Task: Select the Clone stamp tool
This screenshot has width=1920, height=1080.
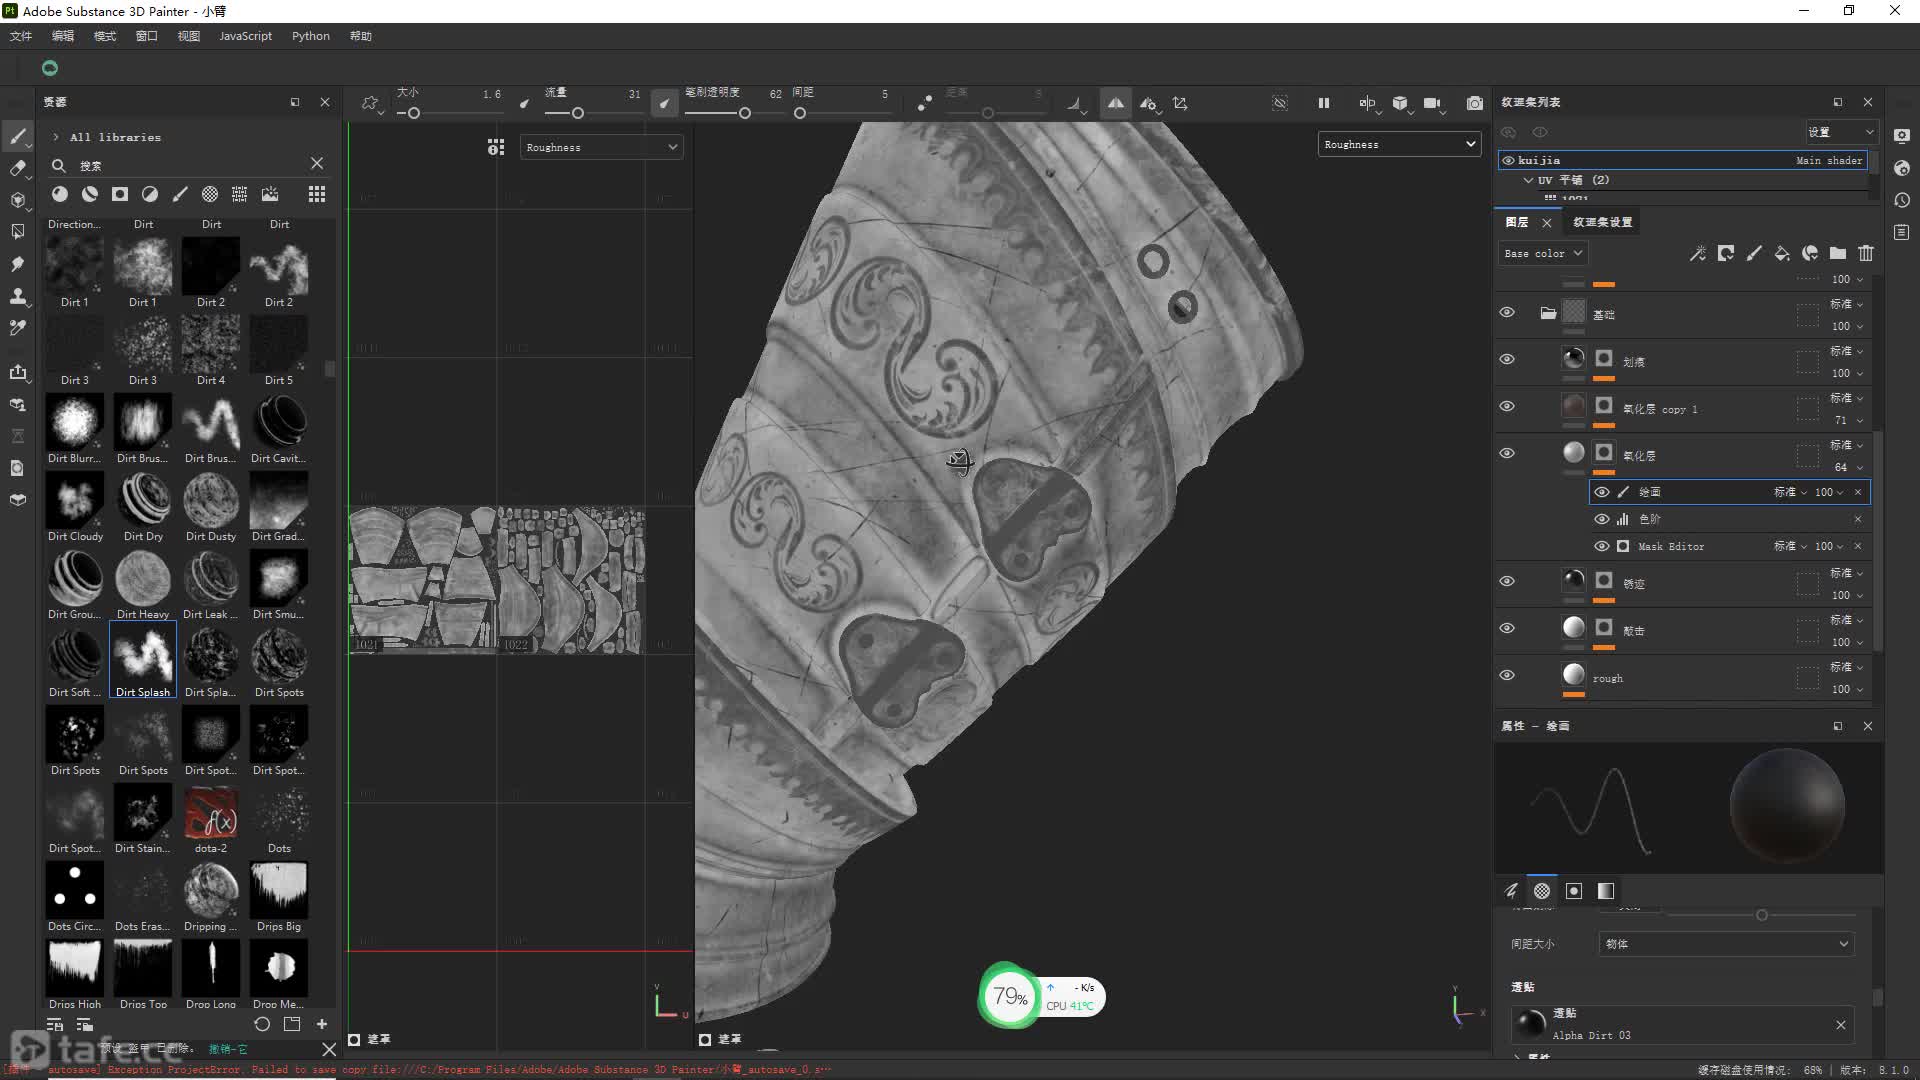Action: pyautogui.click(x=18, y=296)
